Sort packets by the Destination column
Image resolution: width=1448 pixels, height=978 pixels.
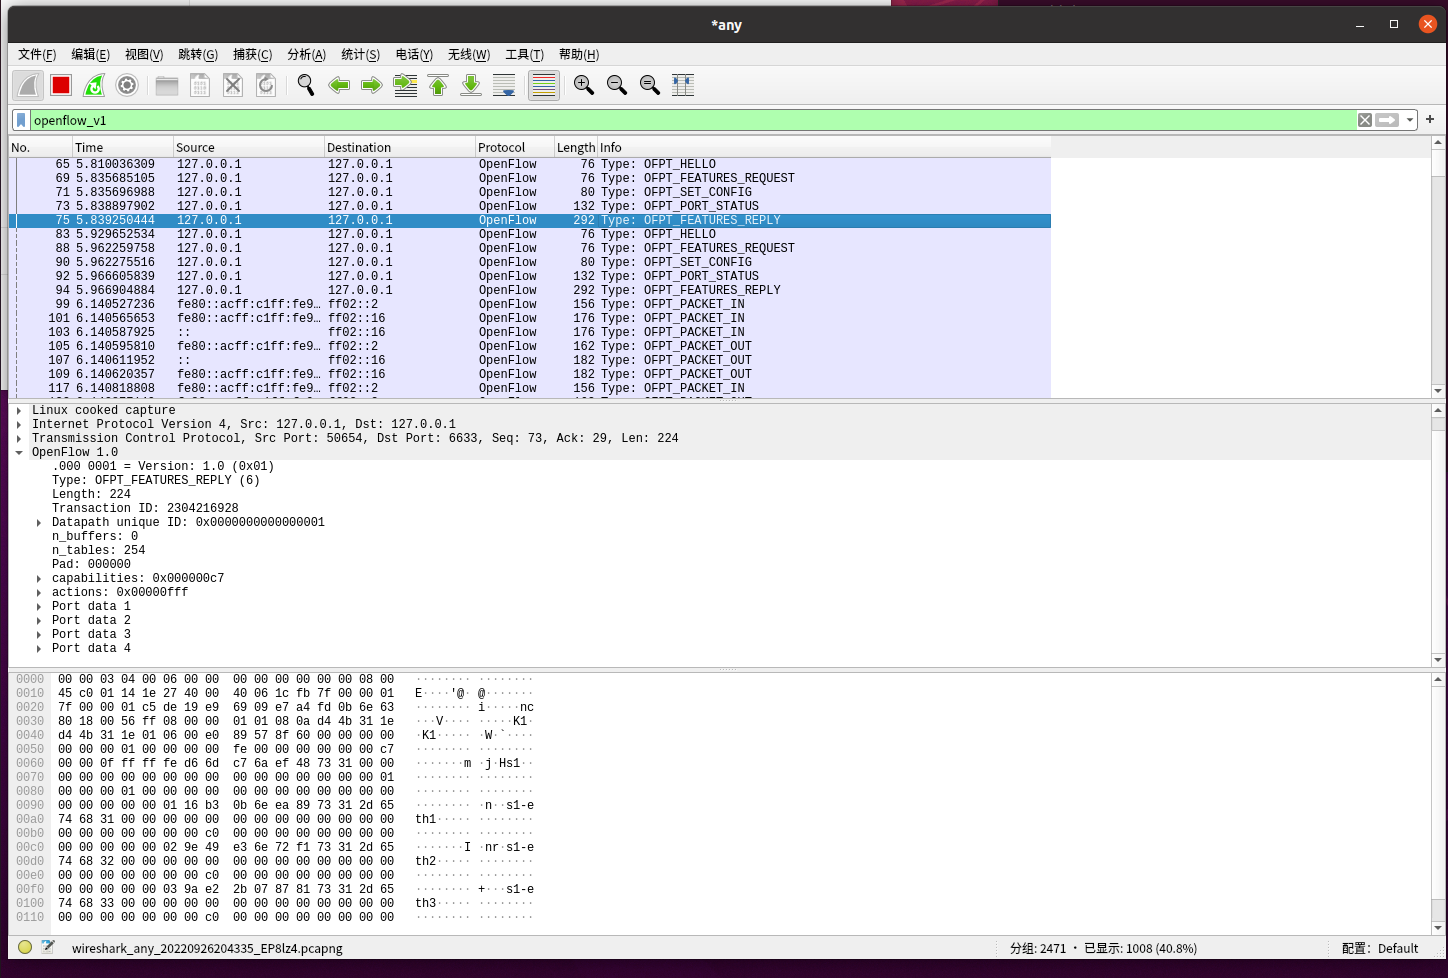coord(399,147)
